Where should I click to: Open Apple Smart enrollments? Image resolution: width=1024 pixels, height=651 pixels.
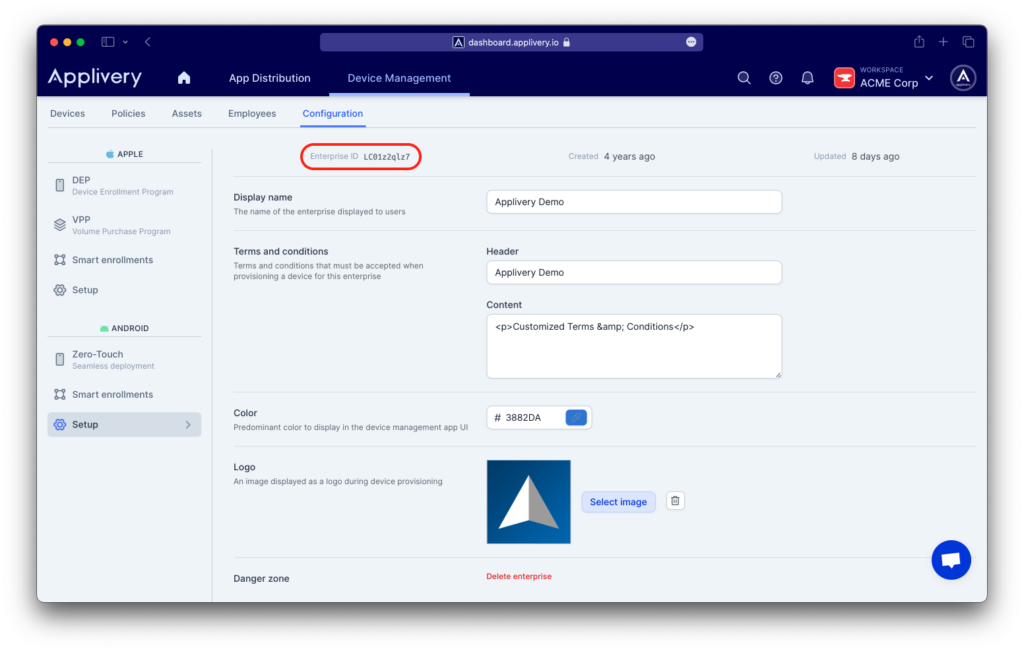point(124,260)
